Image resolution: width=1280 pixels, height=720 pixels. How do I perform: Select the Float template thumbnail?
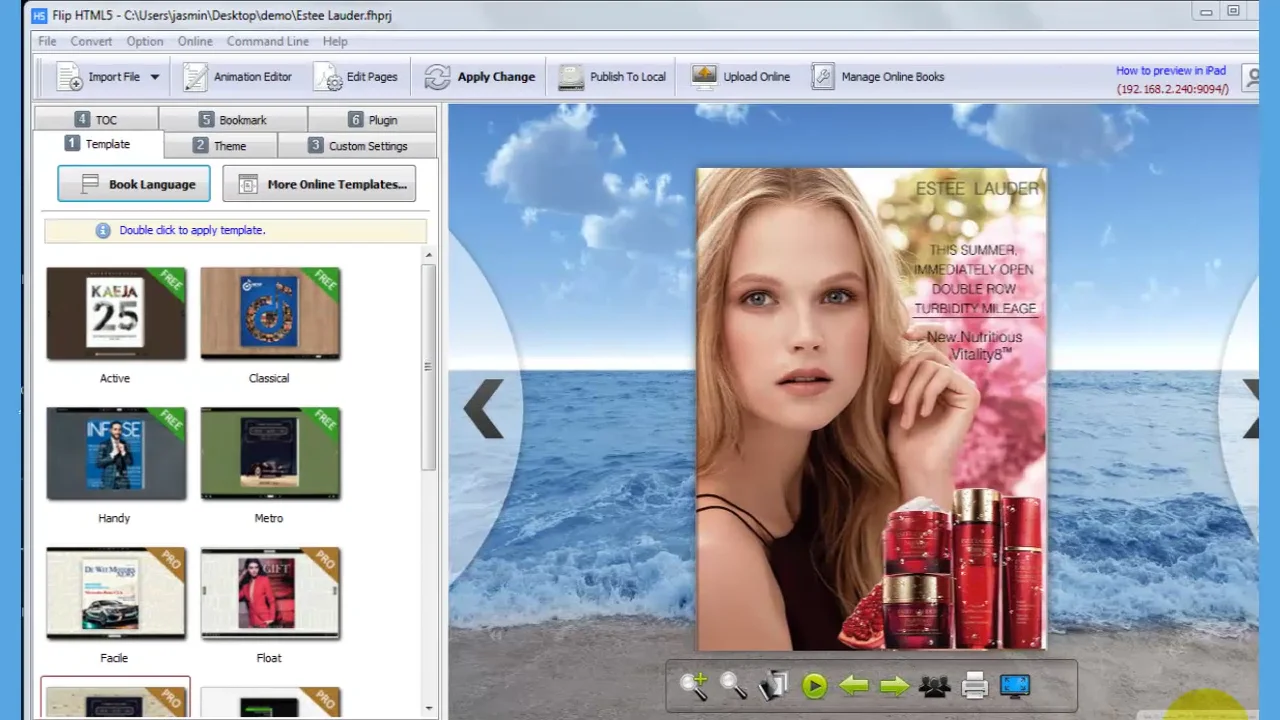[270, 593]
